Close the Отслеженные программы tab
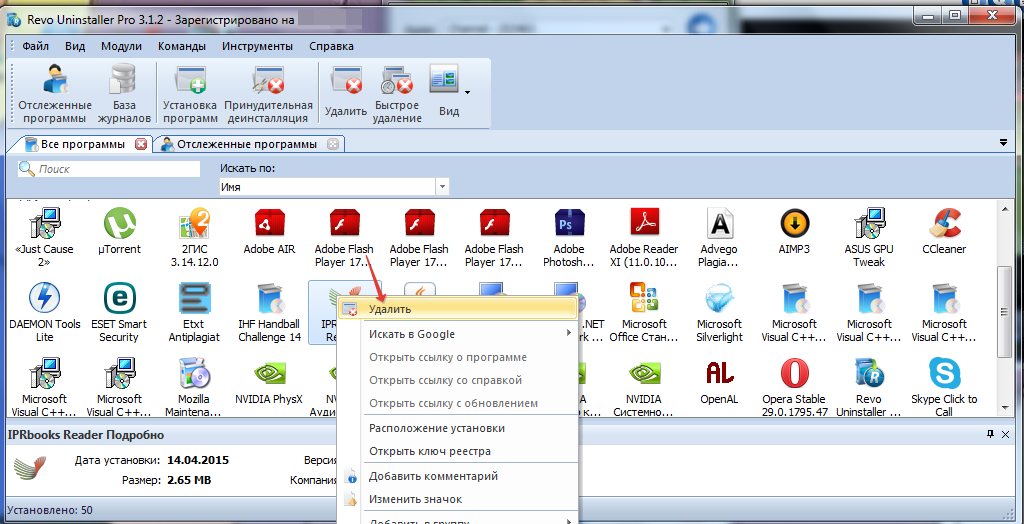The image size is (1024, 524). [332, 144]
